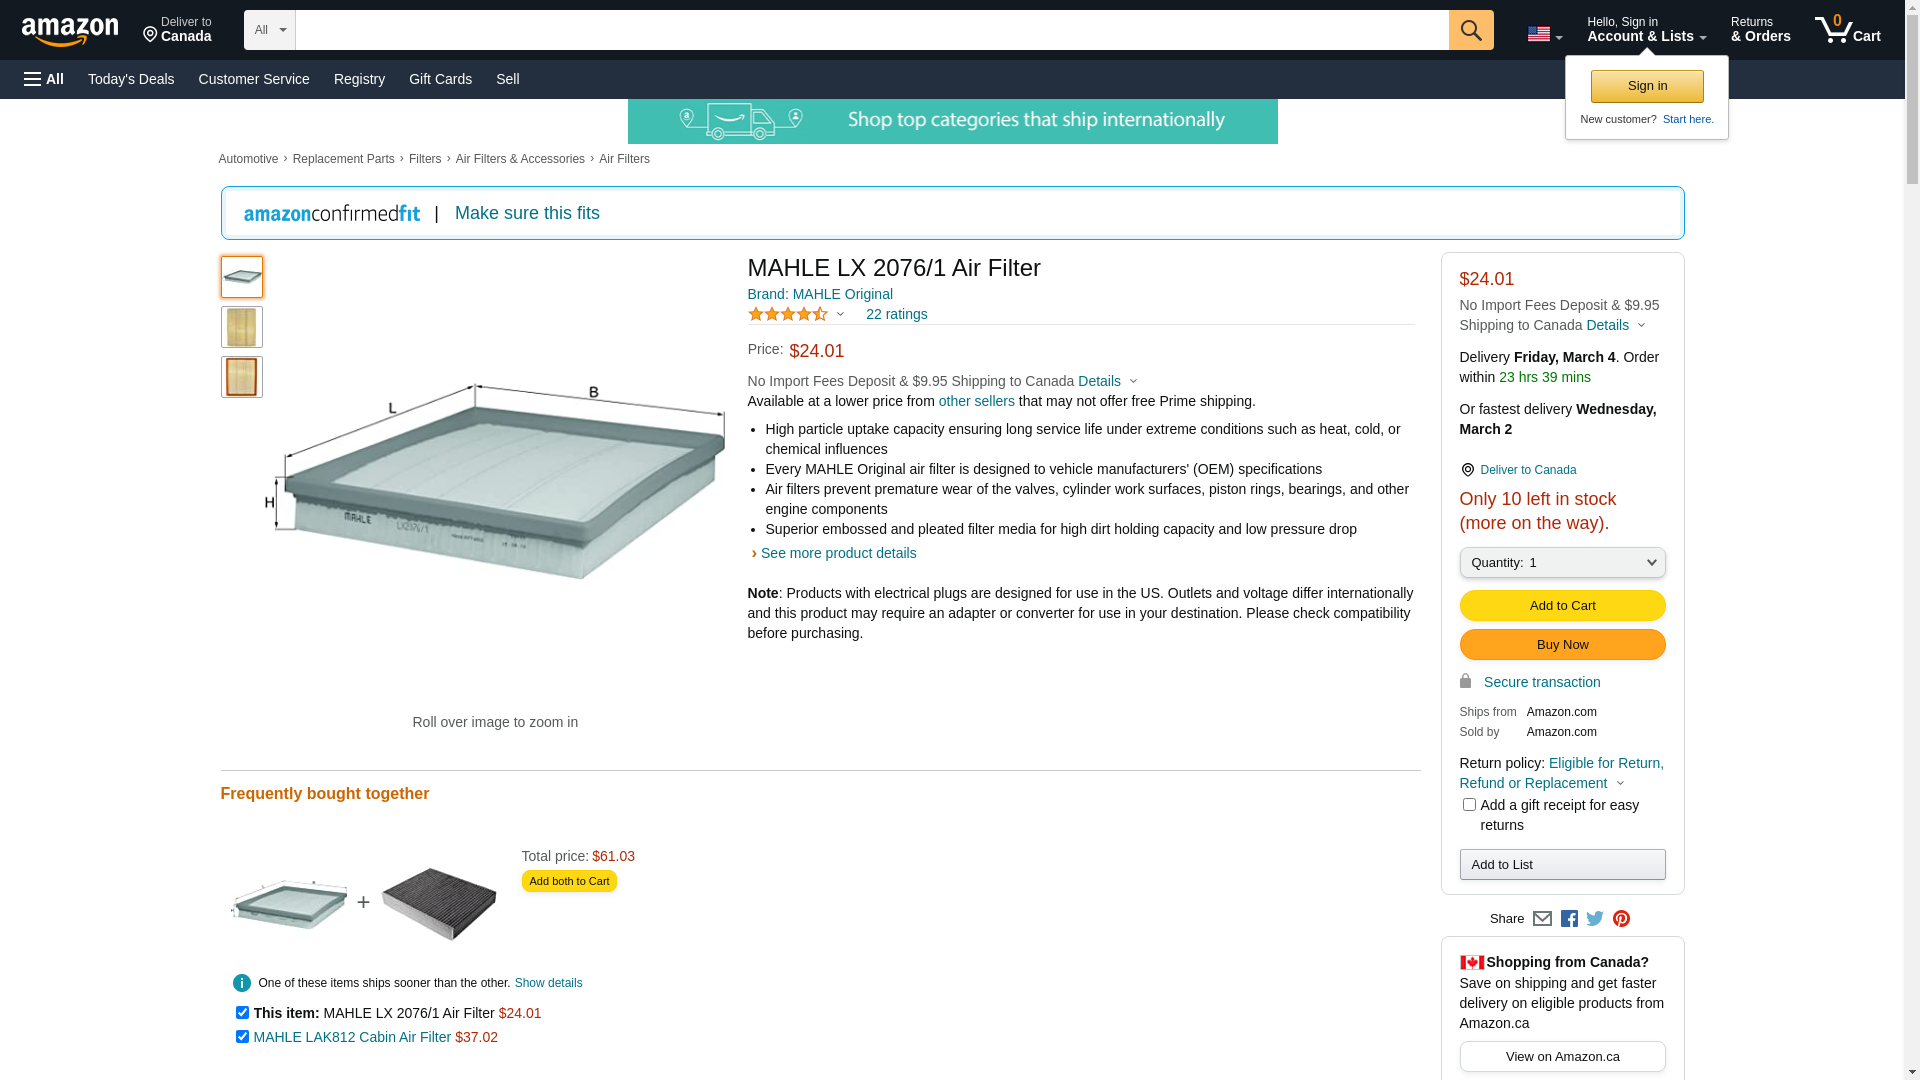1920x1080 pixels.
Task: Share product on Twitter icon
Action: pos(1595,919)
